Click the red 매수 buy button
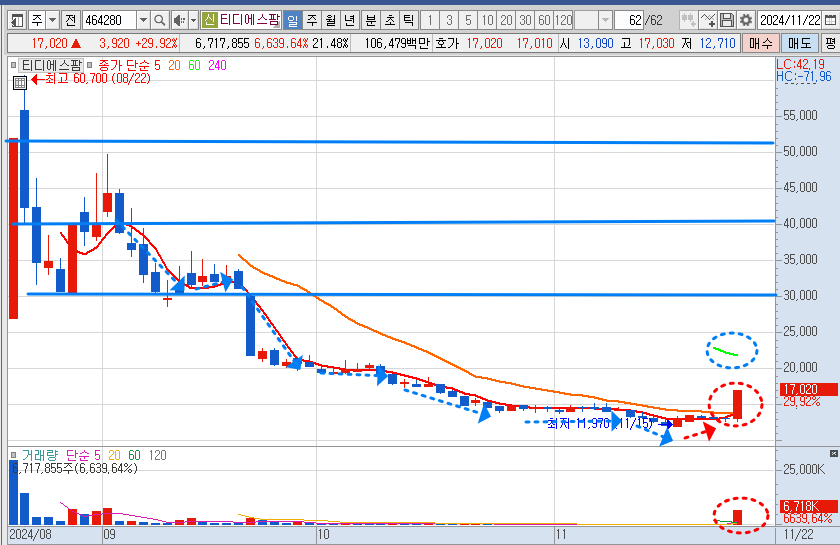This screenshot has height=545, width=840. (x=761, y=43)
